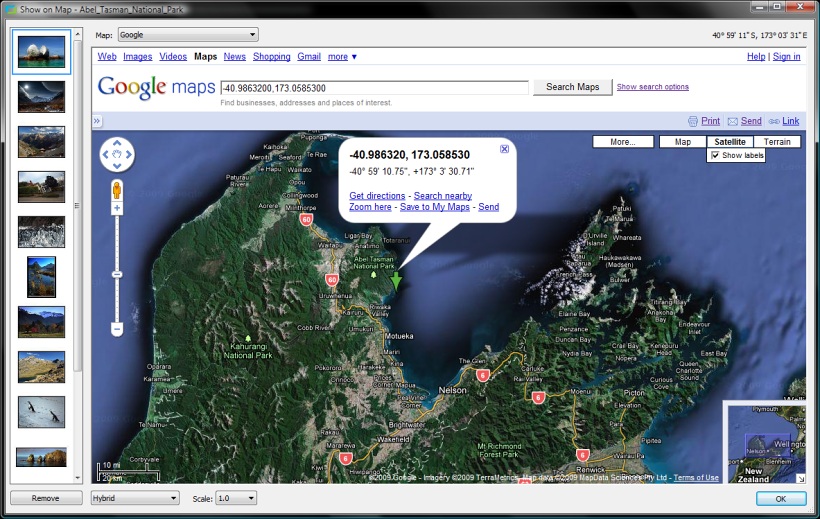Screen dimensions: 820x519
Task: Close the coordinates info balloon
Action: pyautogui.click(x=504, y=149)
